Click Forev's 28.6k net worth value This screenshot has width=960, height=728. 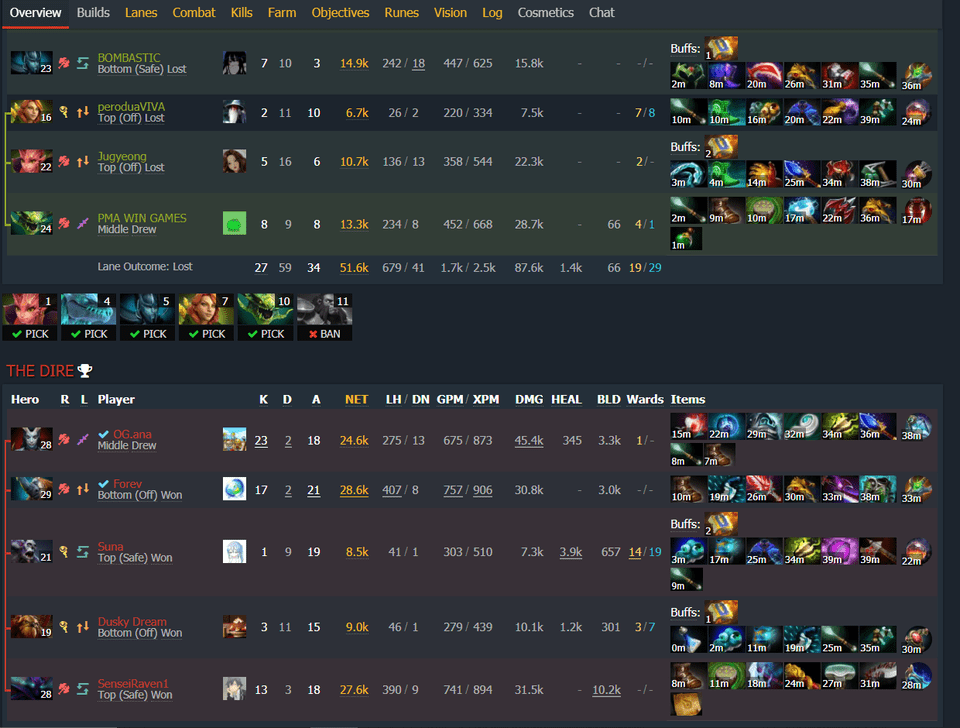point(354,490)
